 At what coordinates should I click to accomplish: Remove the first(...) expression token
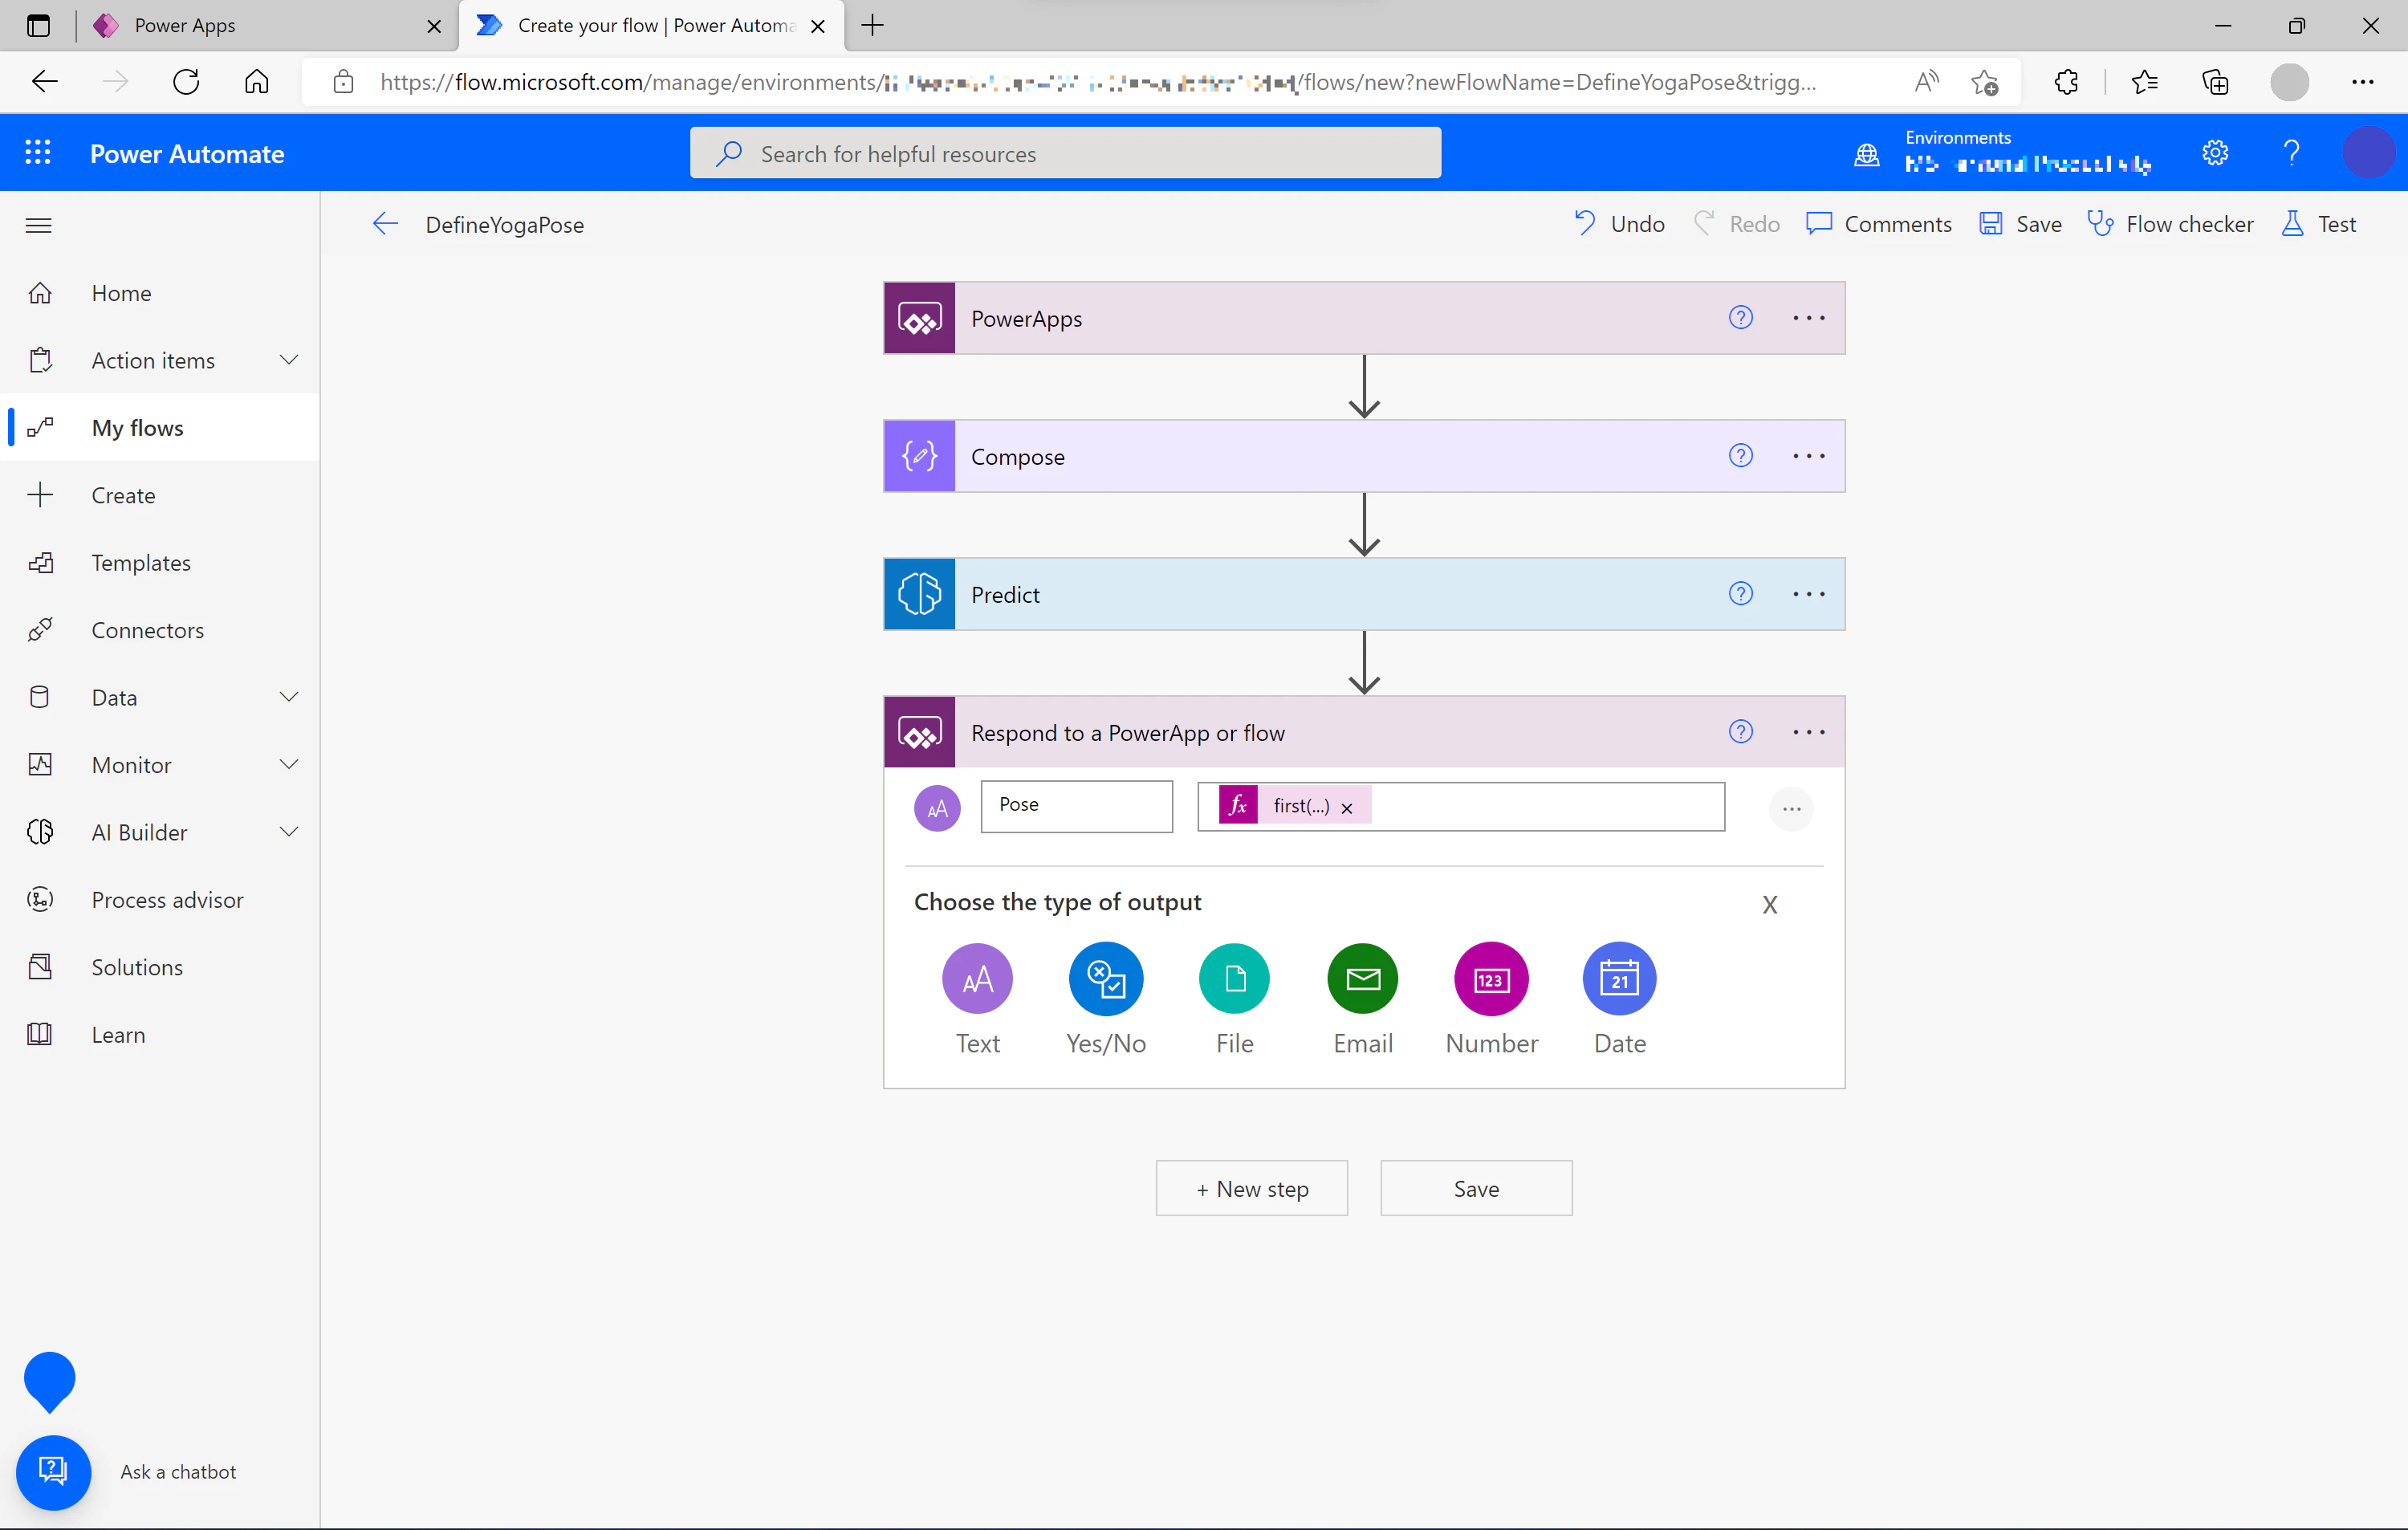[x=1346, y=808]
